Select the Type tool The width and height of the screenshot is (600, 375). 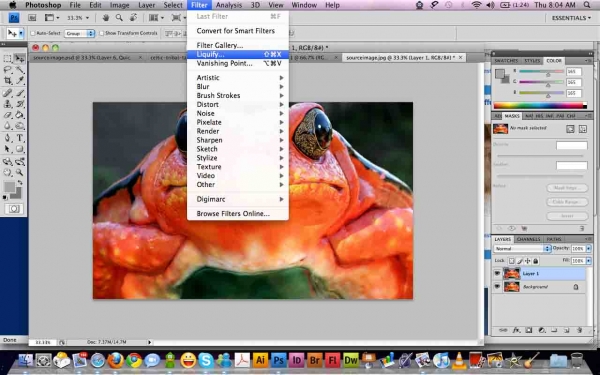coord(20,138)
